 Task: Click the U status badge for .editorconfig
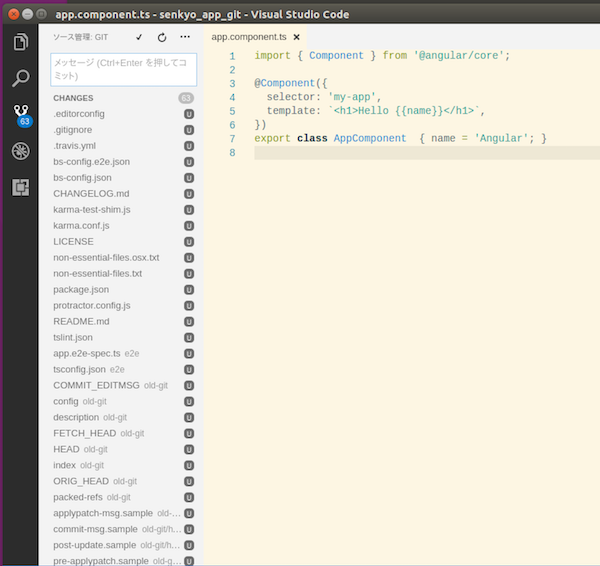pyautogui.click(x=189, y=114)
